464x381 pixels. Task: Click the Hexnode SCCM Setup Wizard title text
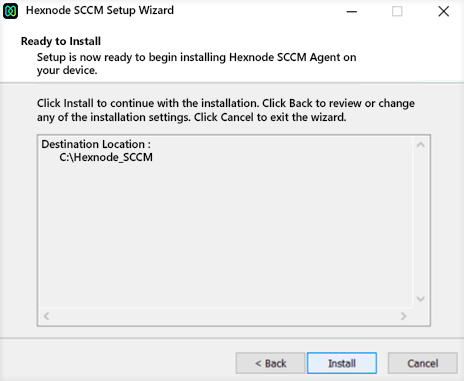100,10
